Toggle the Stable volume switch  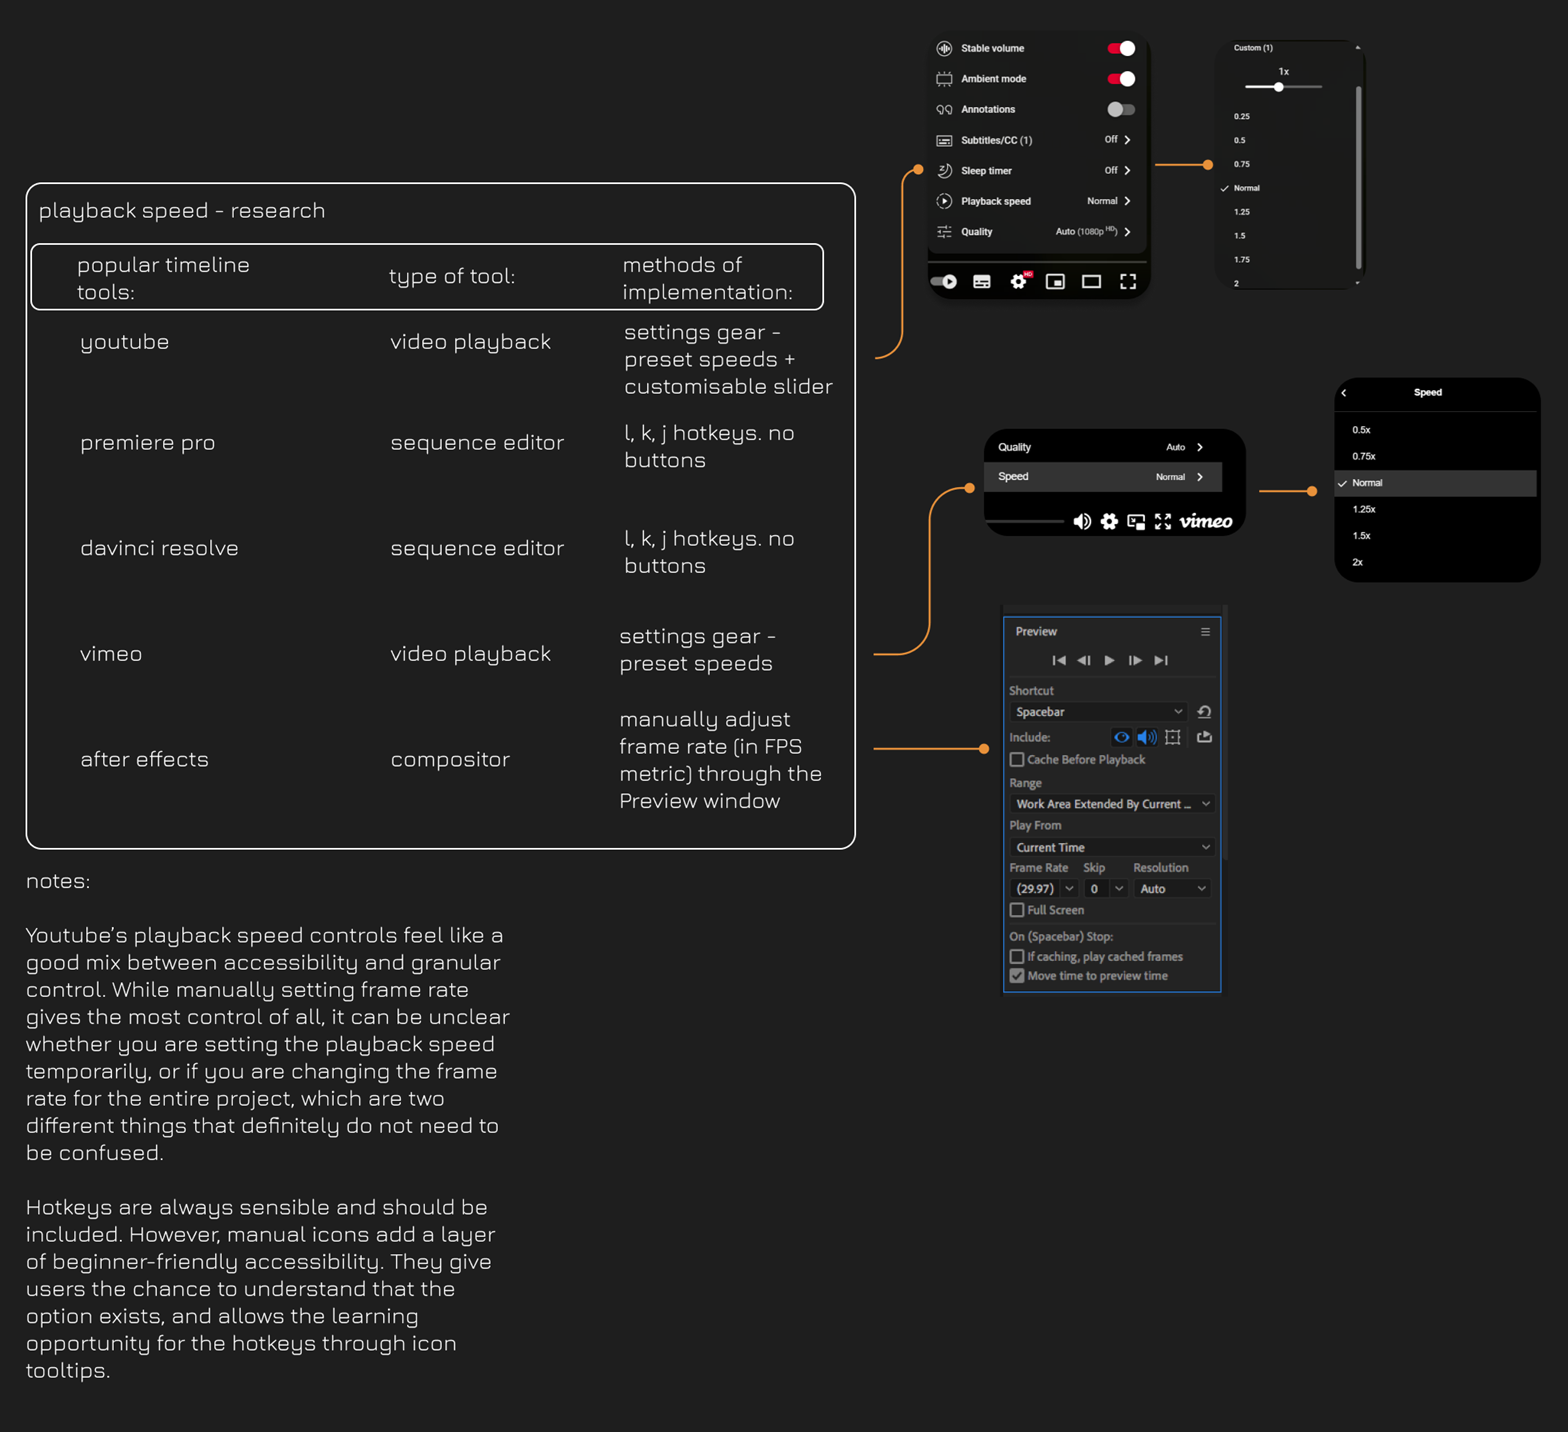(x=1121, y=48)
